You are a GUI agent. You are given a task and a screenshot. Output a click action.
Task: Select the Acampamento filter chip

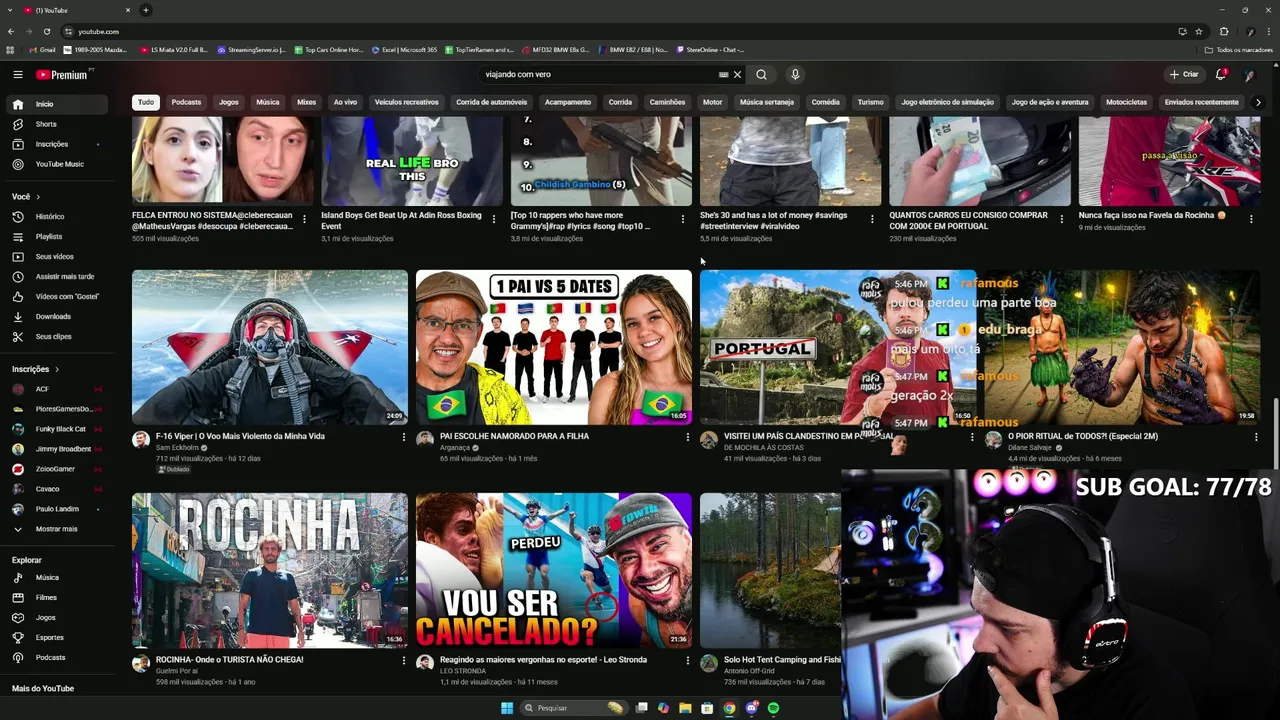click(568, 102)
